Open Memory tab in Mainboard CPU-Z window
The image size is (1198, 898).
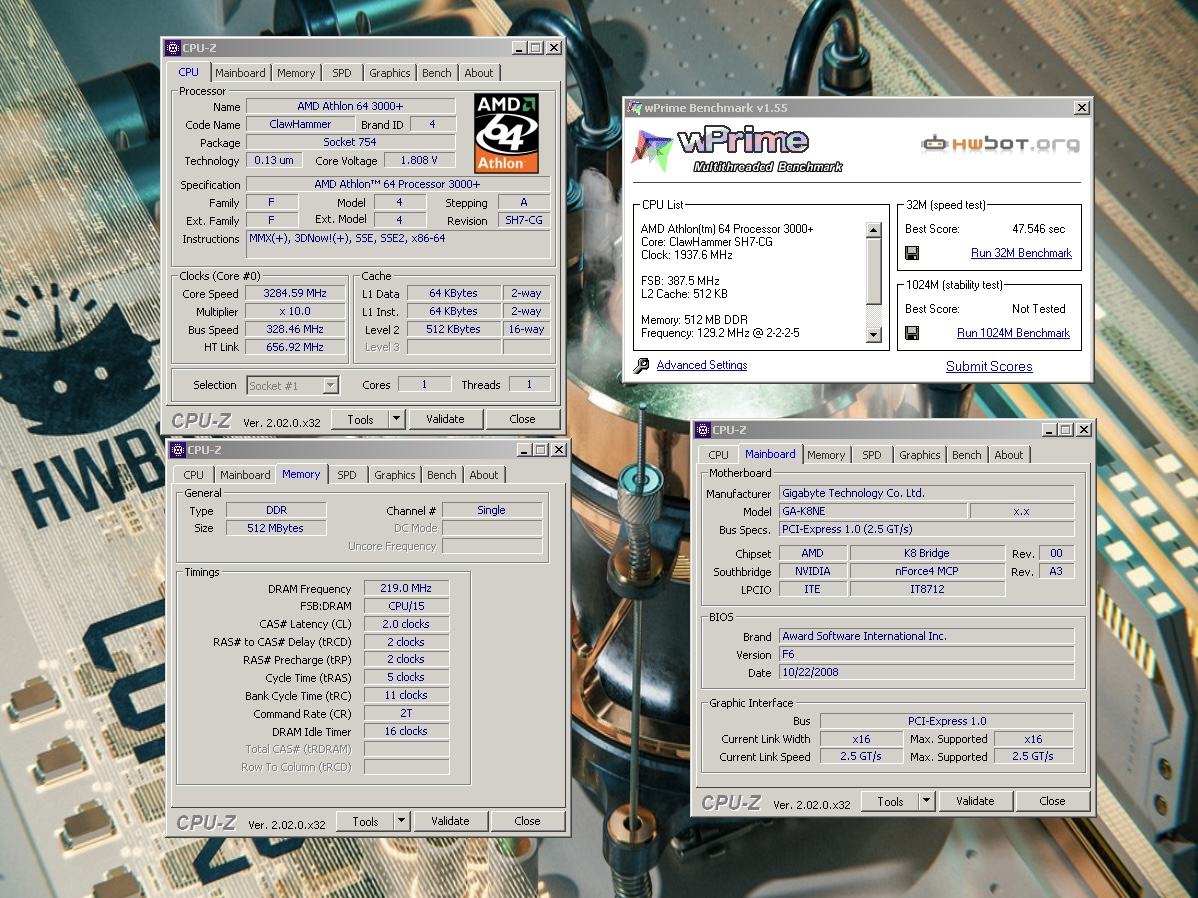point(826,455)
